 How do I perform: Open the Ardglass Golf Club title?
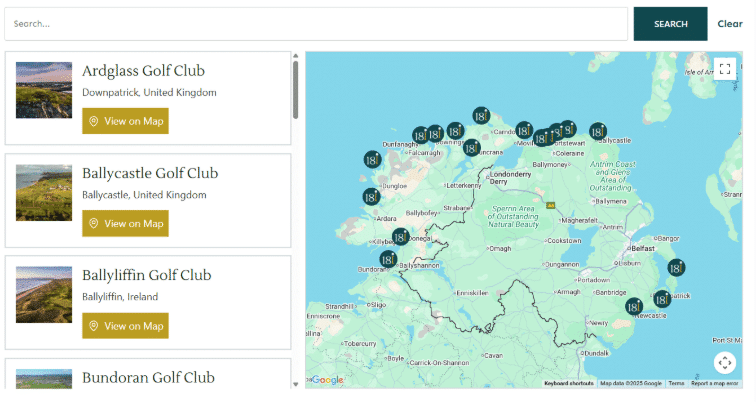143,71
